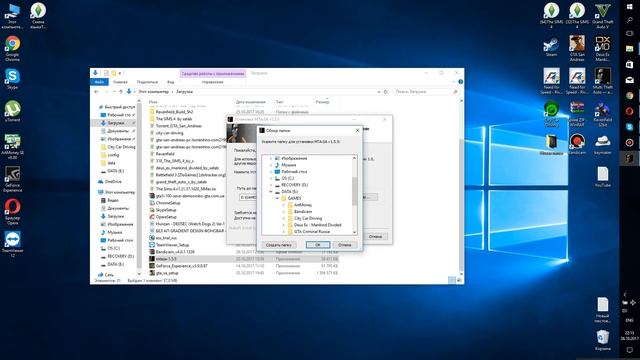
Task: Click the Explorer back navigation arrow
Action: [x=97, y=92]
